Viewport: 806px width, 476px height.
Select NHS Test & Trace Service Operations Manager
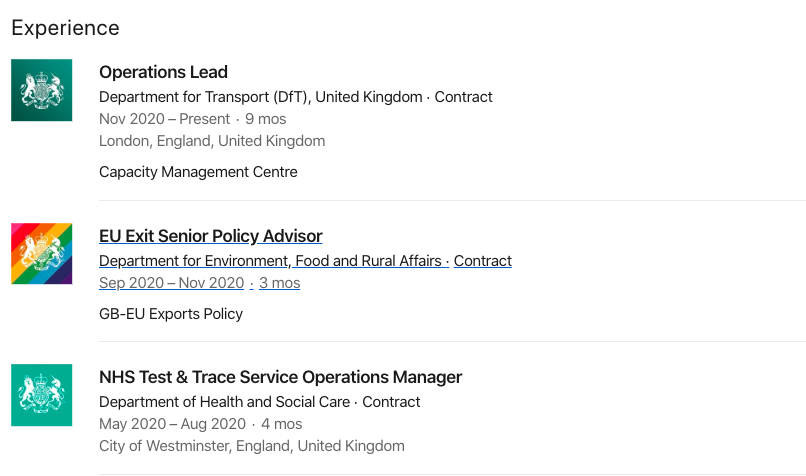tap(281, 377)
